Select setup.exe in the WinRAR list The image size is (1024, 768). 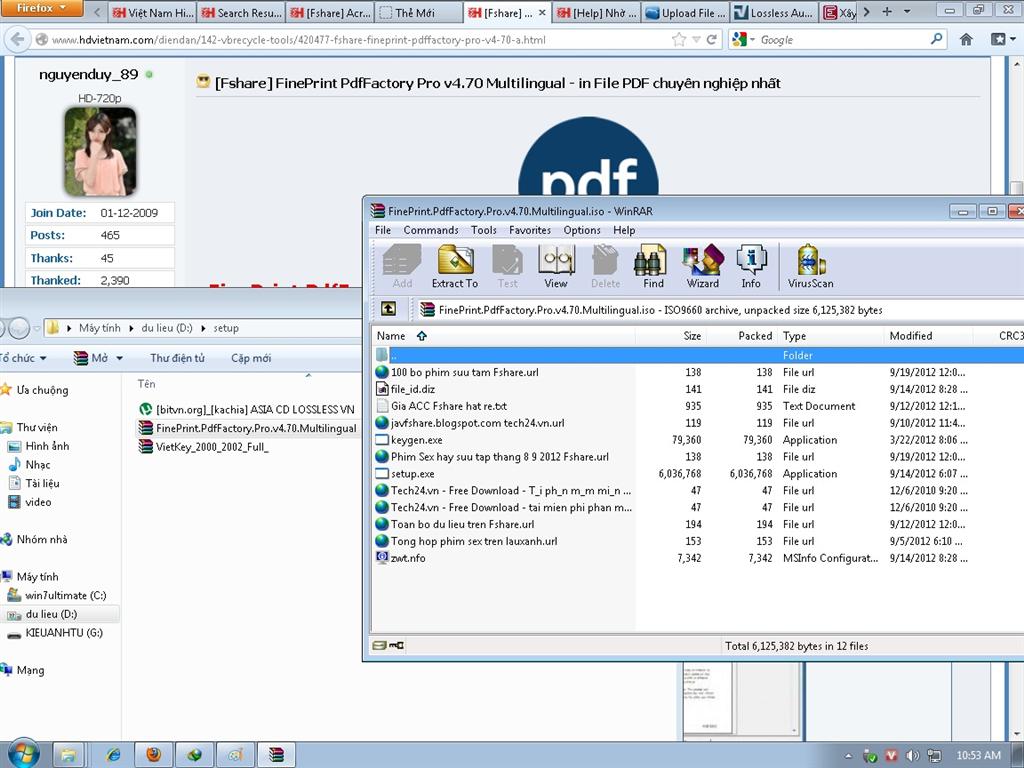412,473
